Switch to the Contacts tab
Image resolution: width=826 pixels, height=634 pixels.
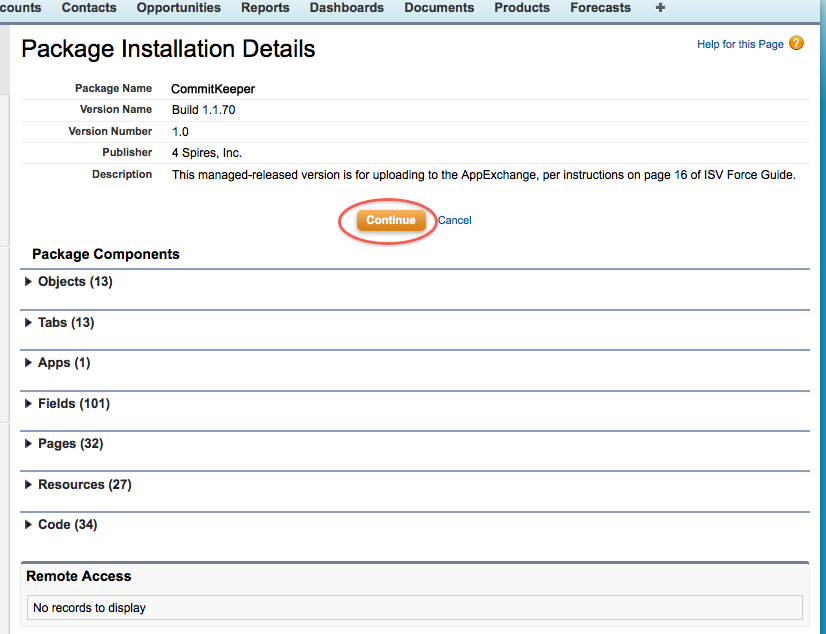[x=89, y=8]
